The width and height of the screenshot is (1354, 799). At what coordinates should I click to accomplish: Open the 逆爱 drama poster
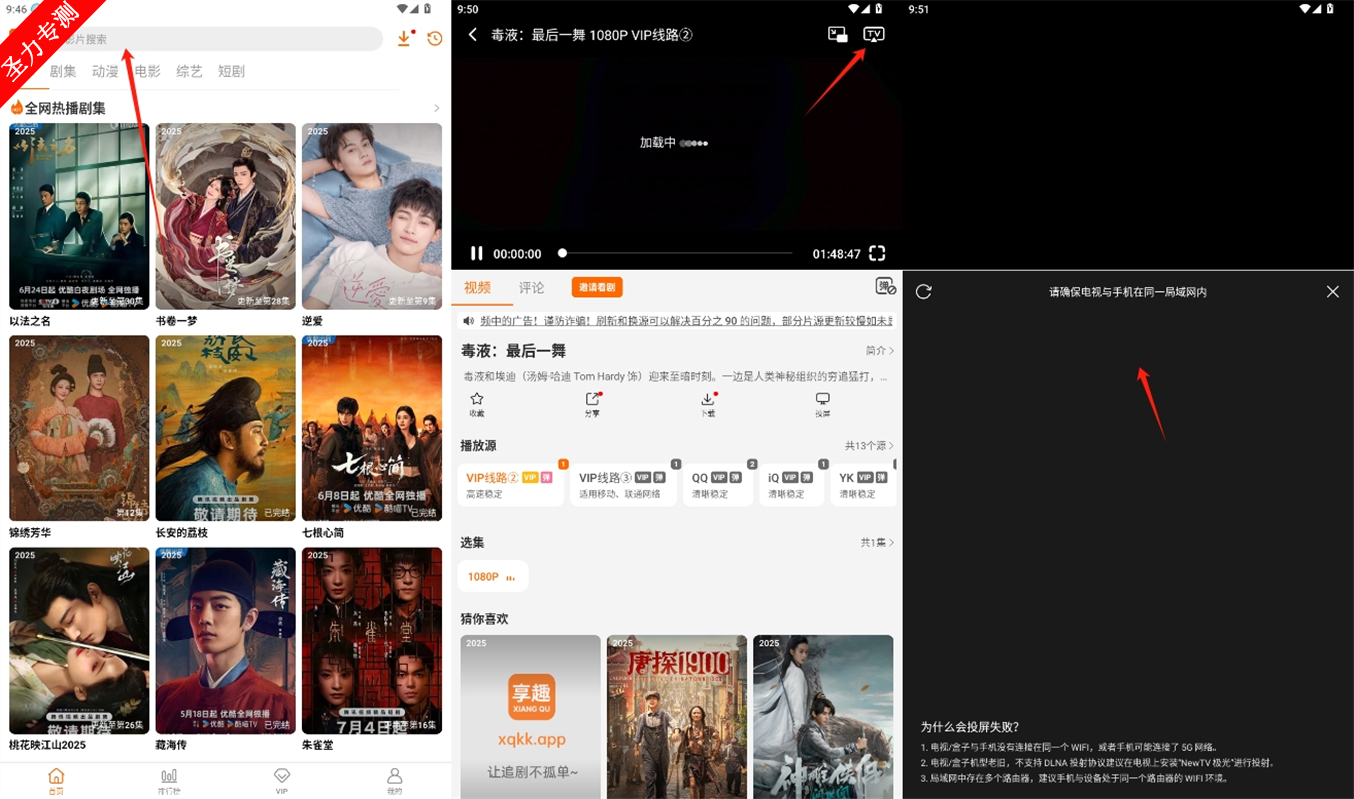(x=372, y=216)
